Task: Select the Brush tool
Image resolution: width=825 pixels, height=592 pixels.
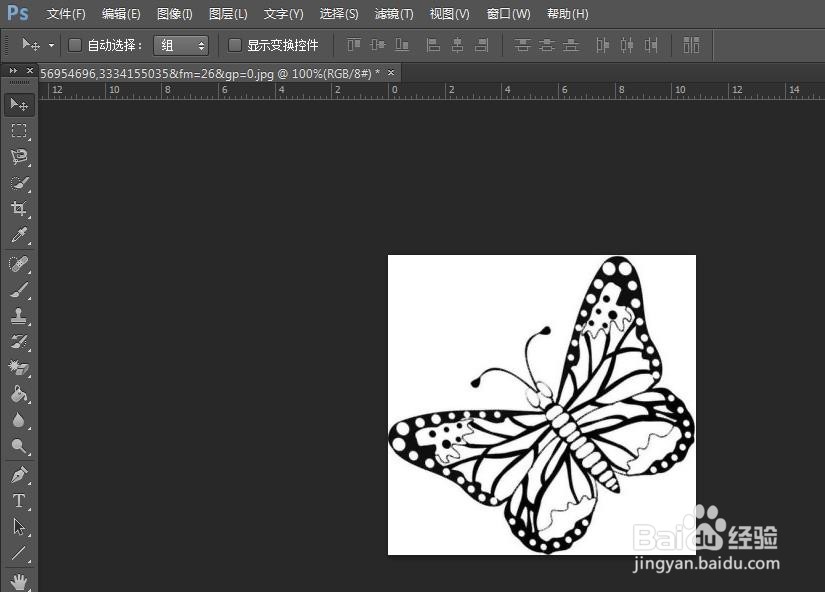Action: [x=19, y=290]
